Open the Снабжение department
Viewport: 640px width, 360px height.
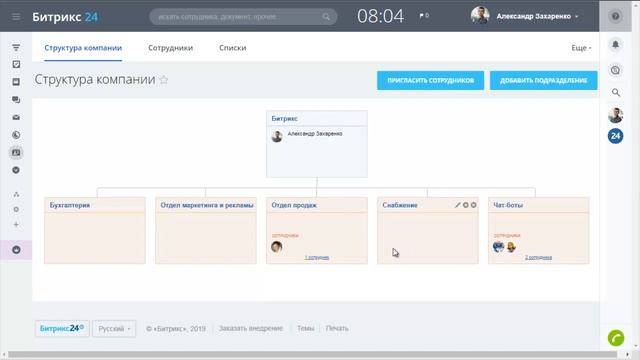[400, 205]
